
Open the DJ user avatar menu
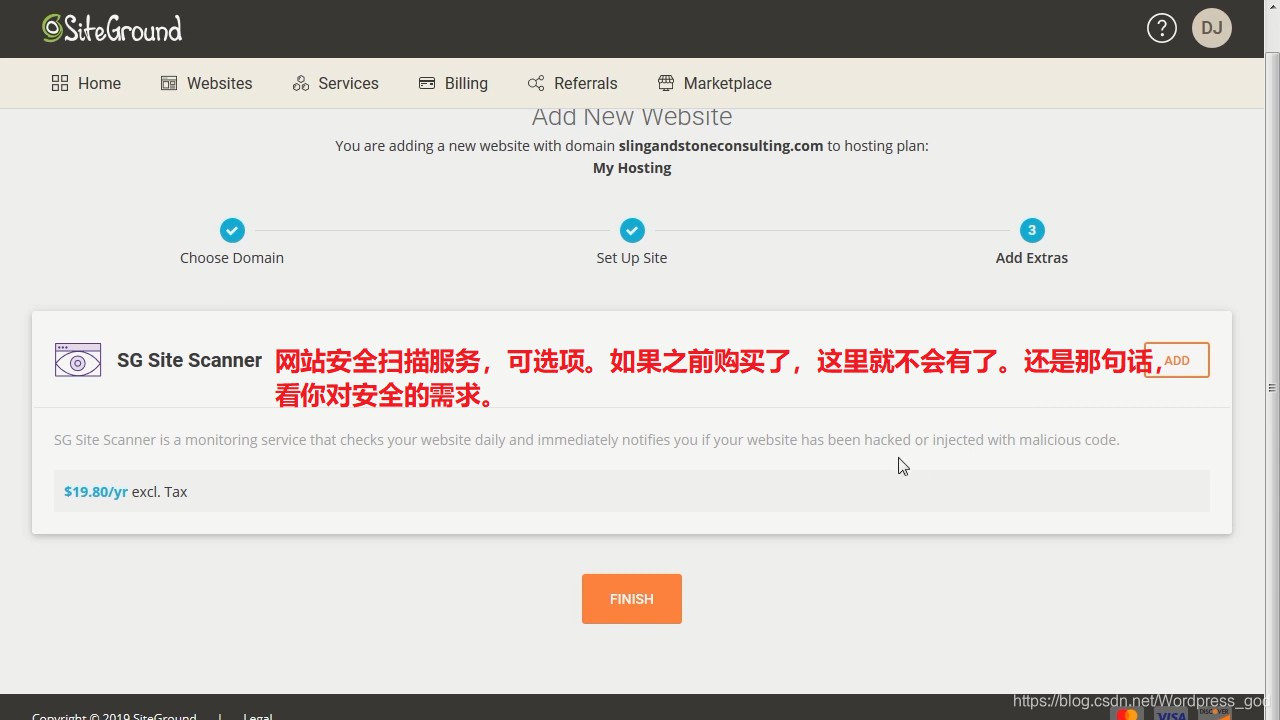coord(1212,28)
